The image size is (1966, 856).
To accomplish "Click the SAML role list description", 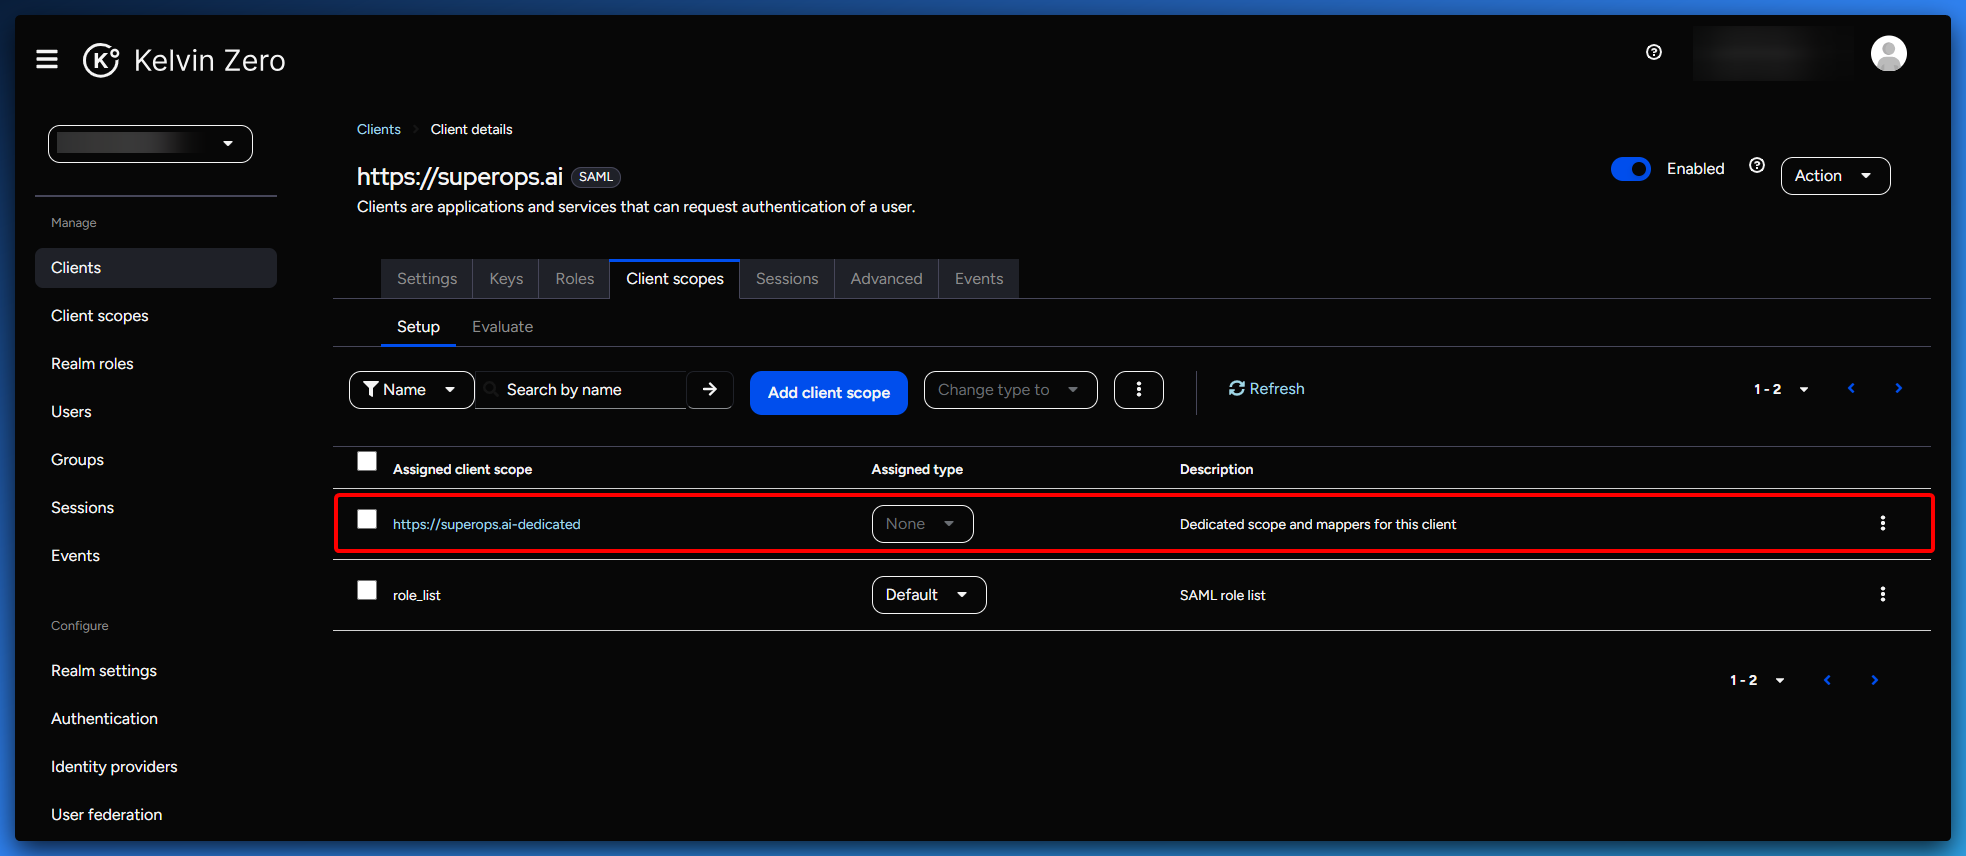I will pyautogui.click(x=1222, y=595).
